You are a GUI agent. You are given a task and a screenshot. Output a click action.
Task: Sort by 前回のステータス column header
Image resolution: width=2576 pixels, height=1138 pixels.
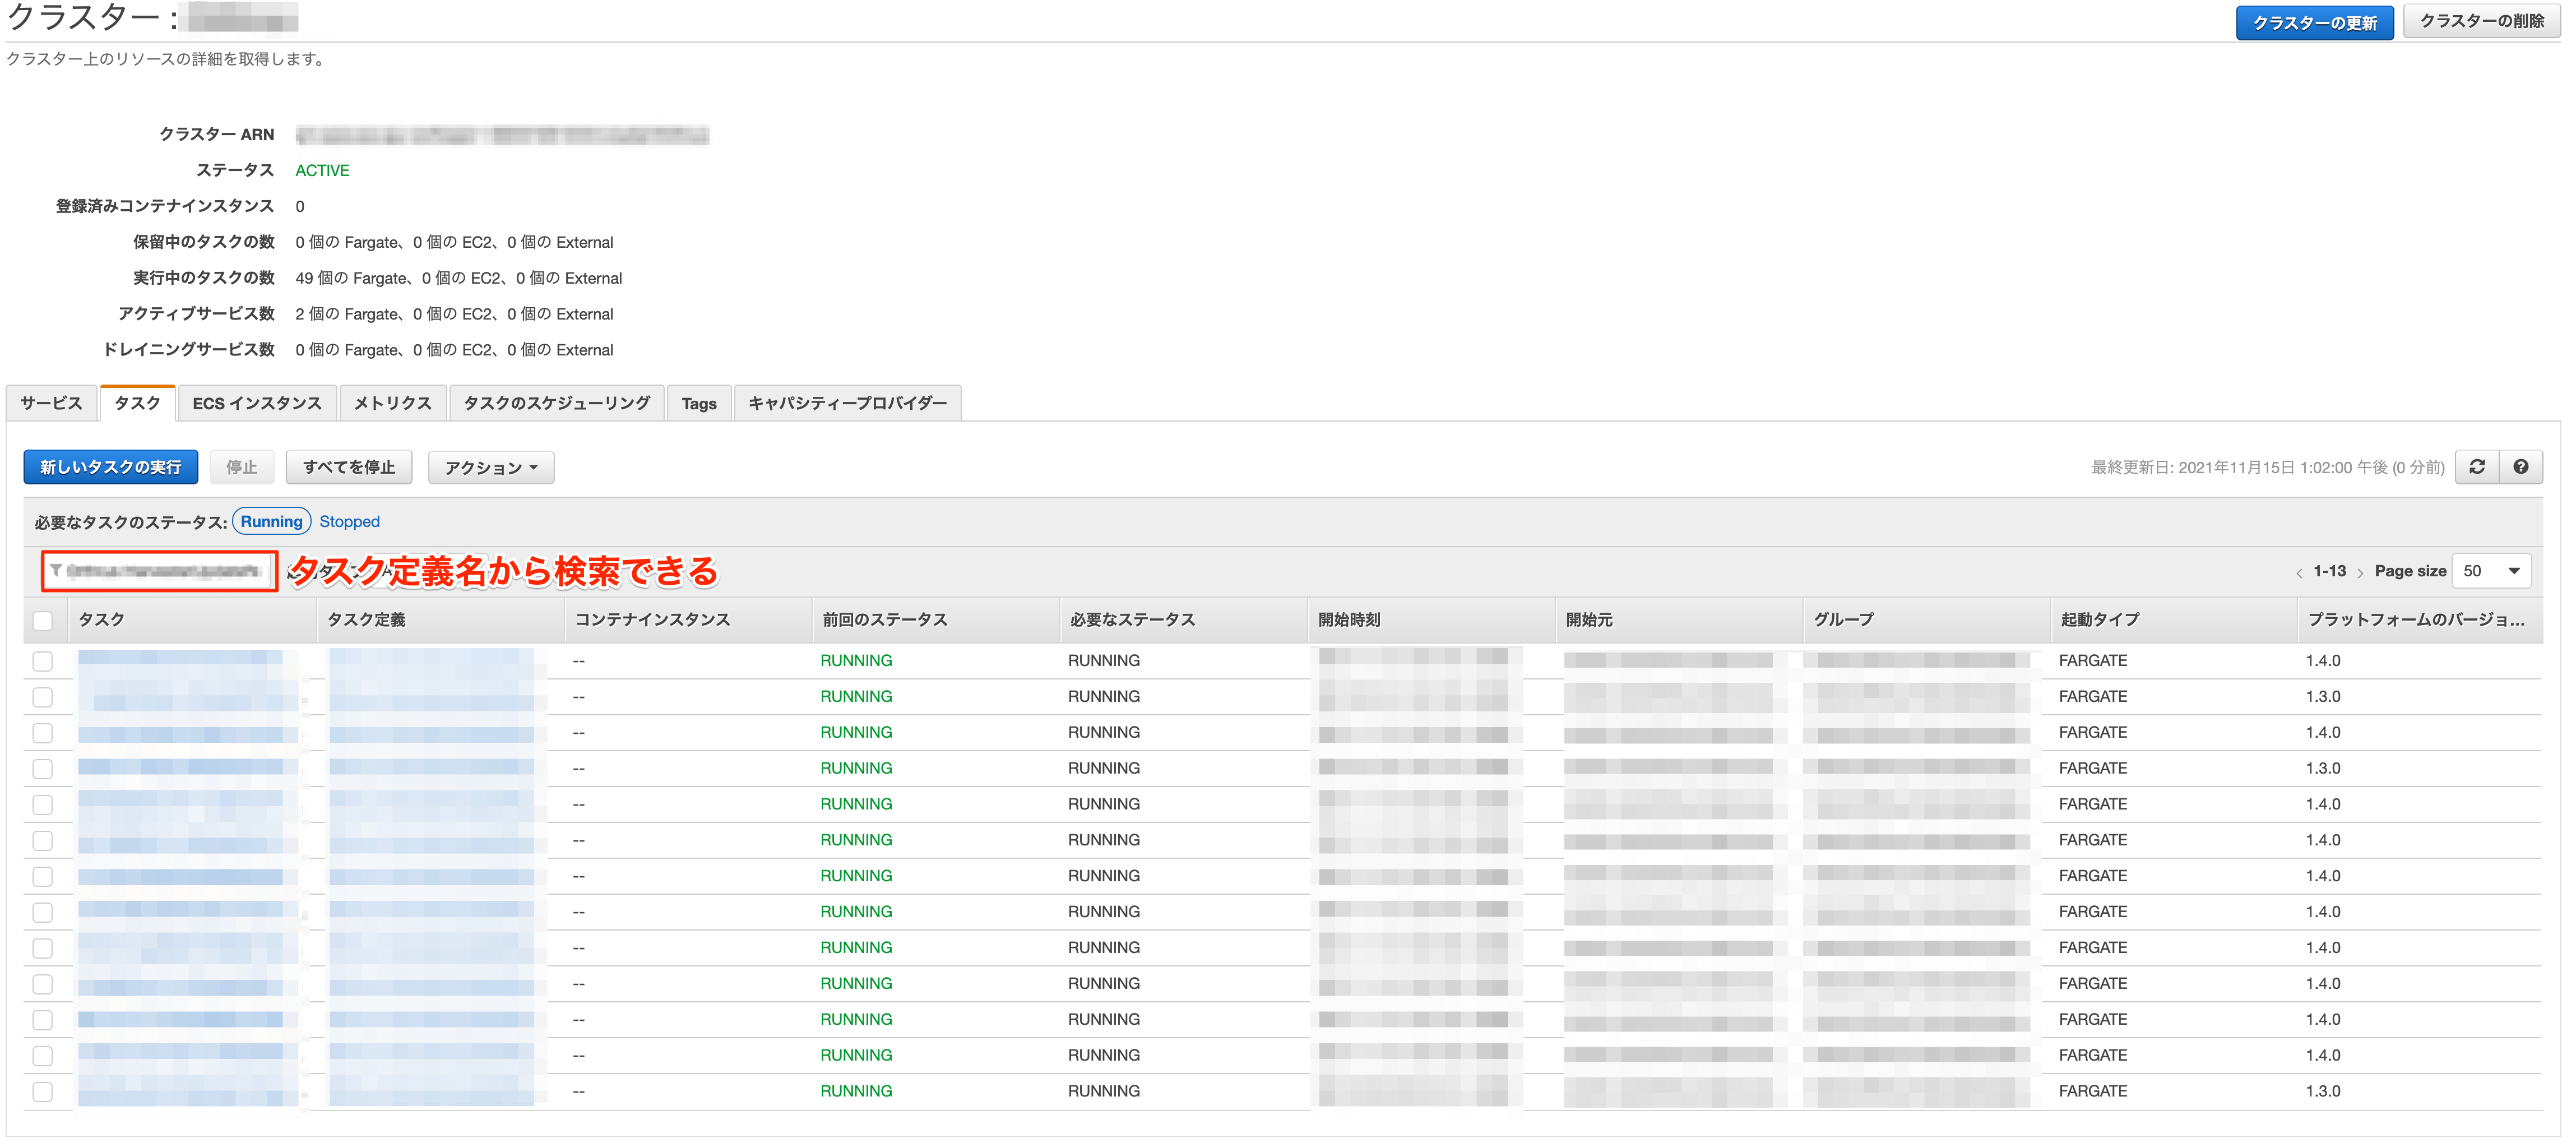[x=936, y=620]
